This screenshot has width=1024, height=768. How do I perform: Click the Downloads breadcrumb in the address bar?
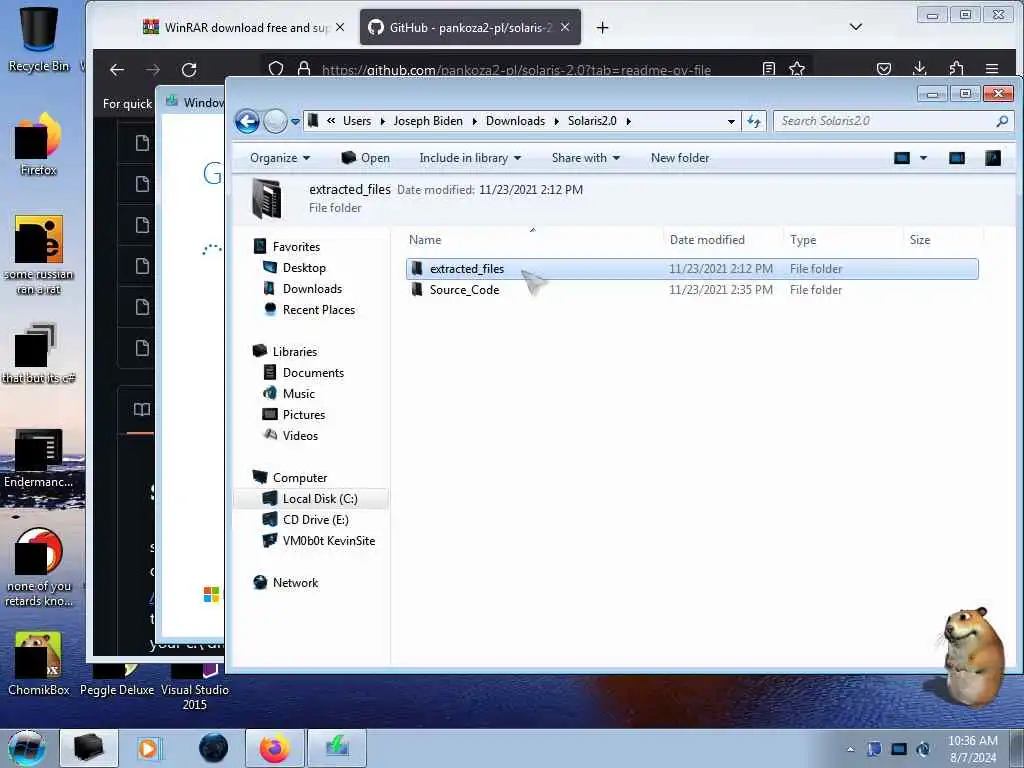pos(515,121)
